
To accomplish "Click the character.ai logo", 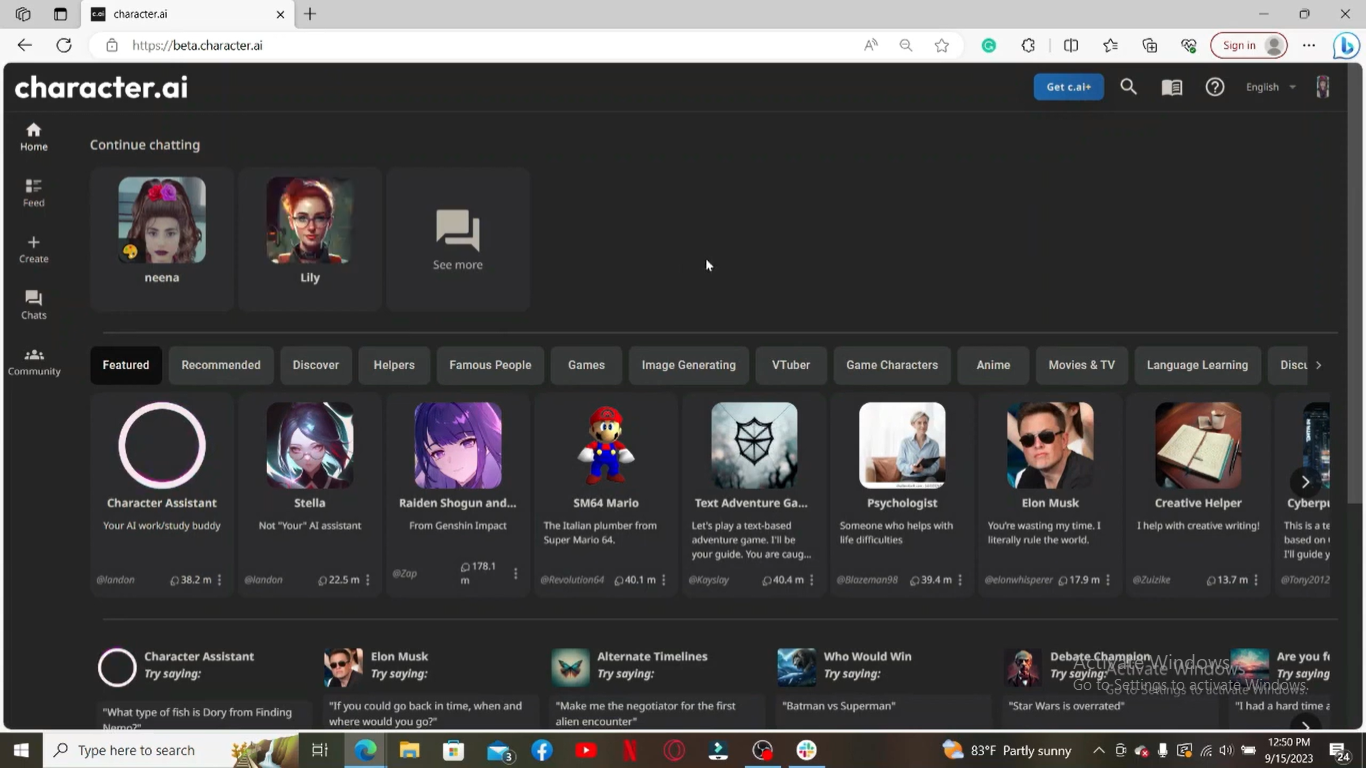I will pyautogui.click(x=101, y=87).
